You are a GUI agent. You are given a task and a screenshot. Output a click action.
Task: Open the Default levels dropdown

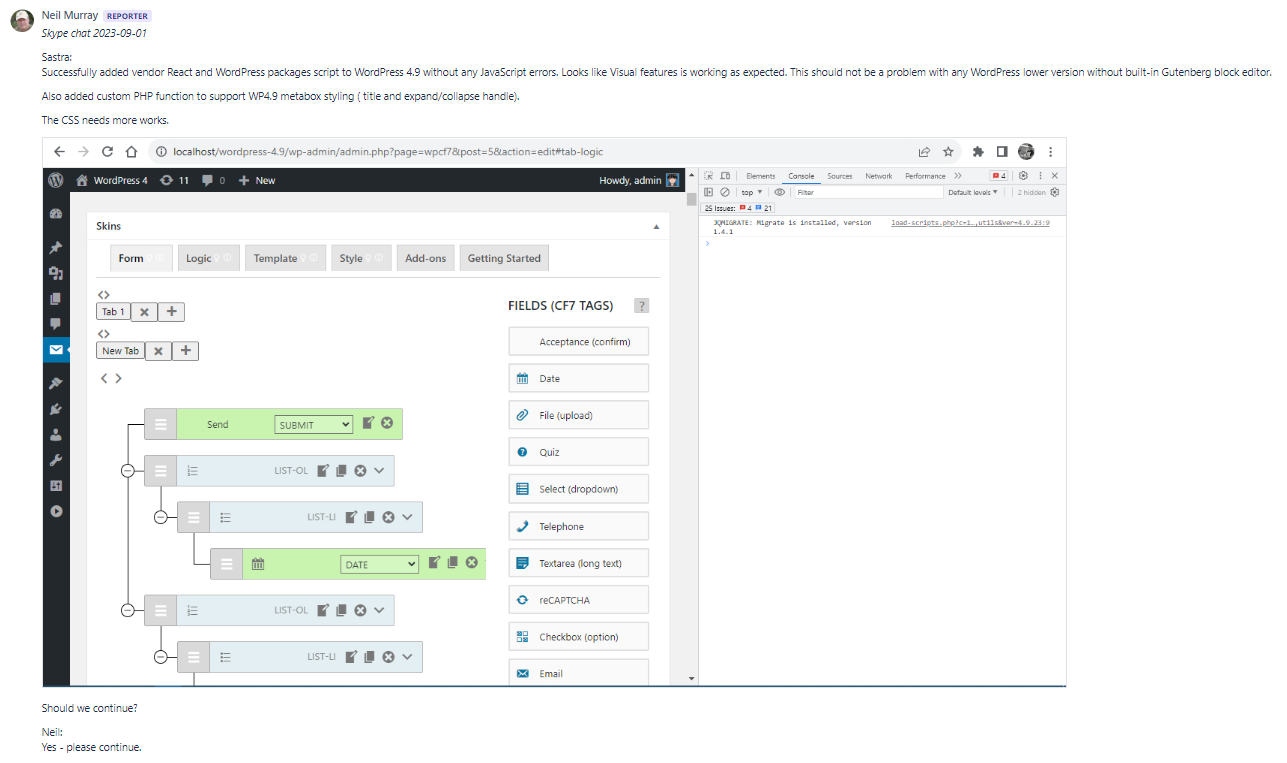pos(972,192)
